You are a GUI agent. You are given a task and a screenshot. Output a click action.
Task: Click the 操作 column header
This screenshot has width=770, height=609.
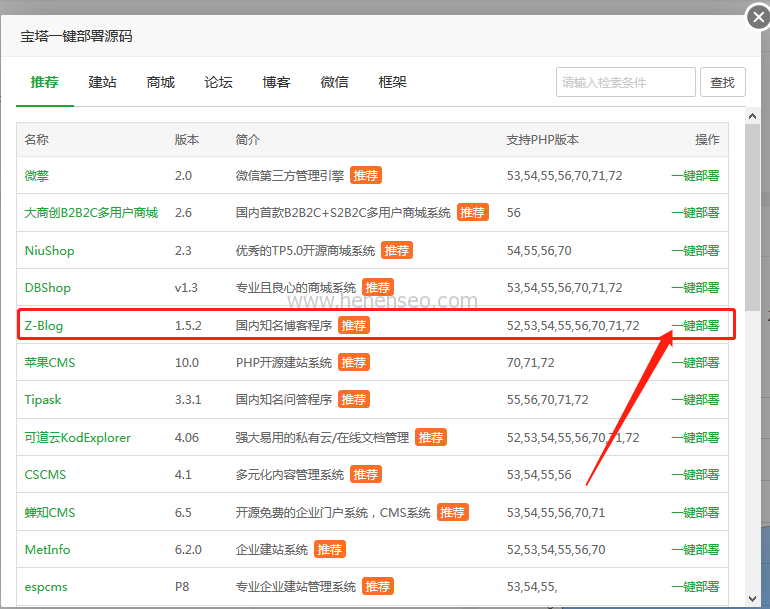pyautogui.click(x=707, y=139)
